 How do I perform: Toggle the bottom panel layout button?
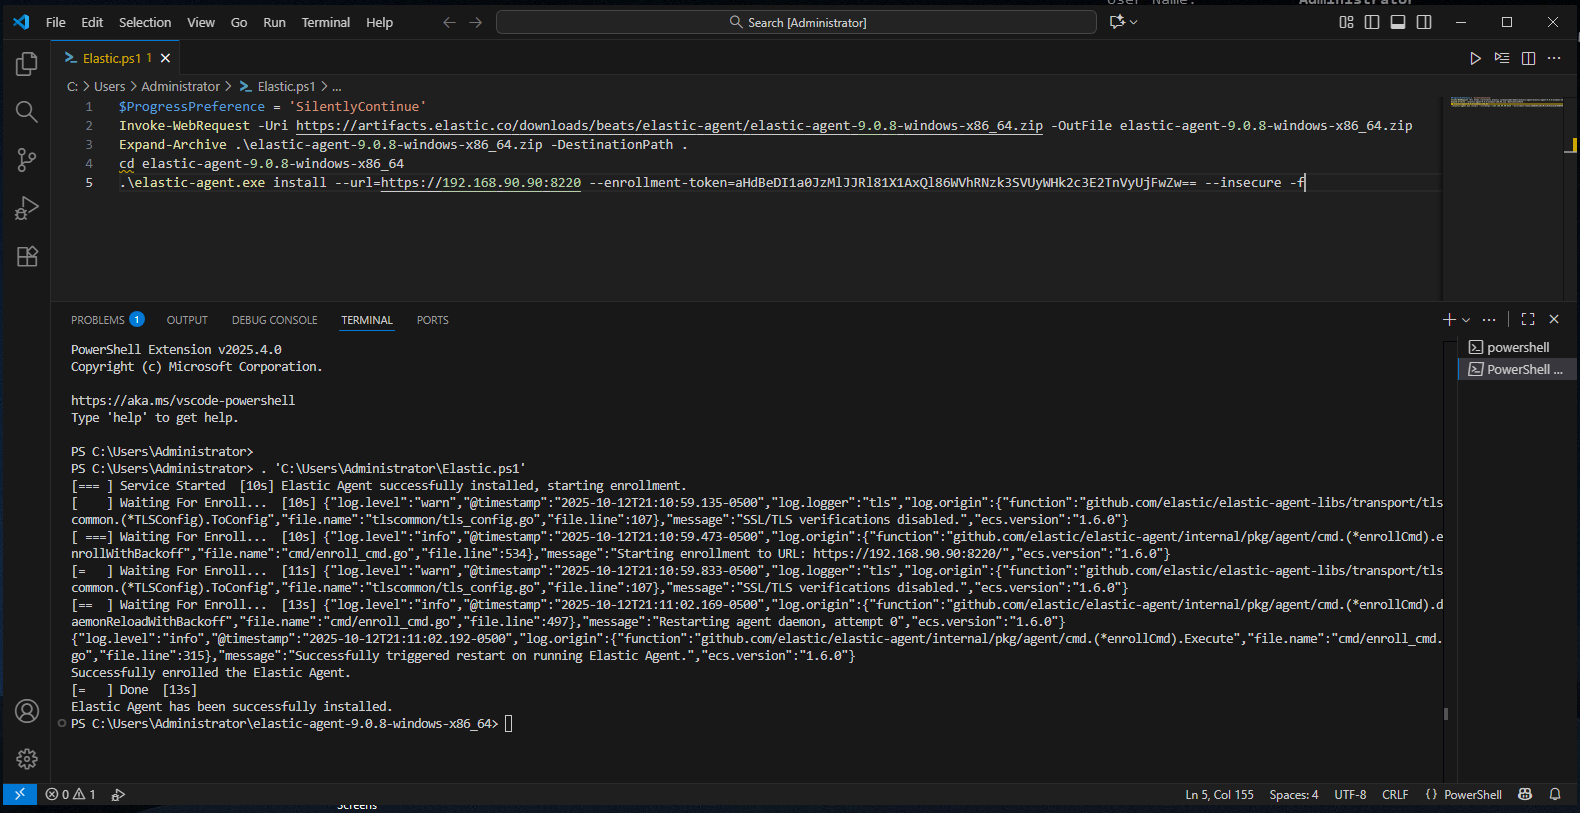(x=1398, y=22)
